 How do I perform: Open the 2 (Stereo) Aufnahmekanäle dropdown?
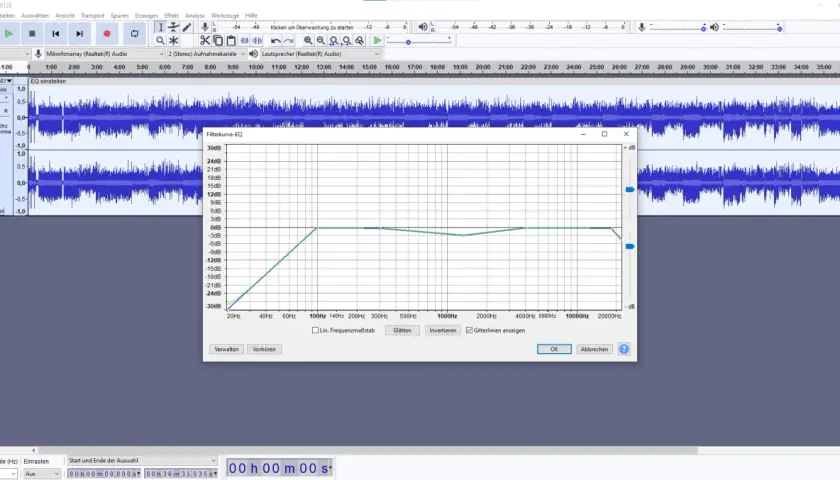[206, 54]
